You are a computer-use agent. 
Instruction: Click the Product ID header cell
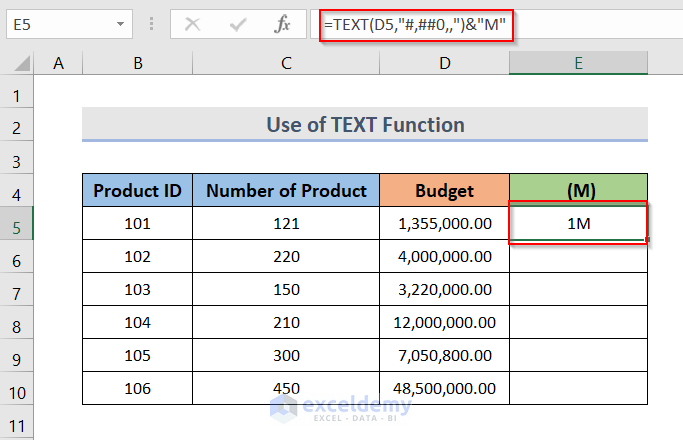[x=137, y=190]
